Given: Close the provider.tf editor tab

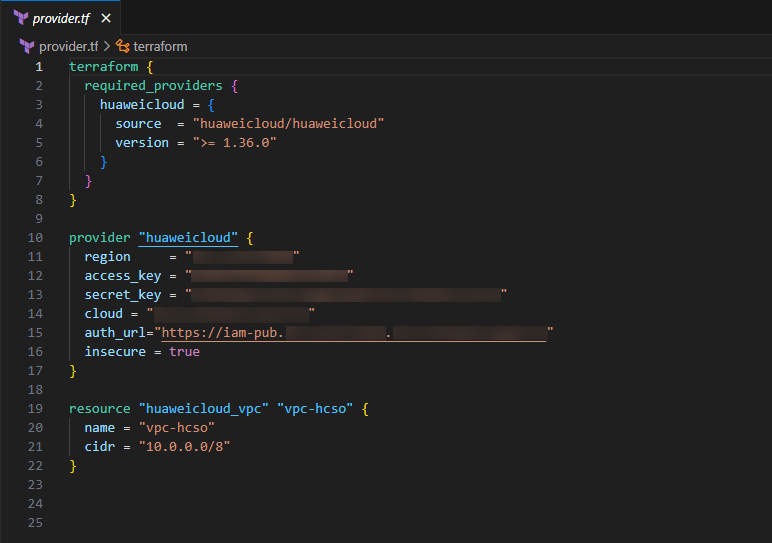Looking at the screenshot, I should click(107, 18).
